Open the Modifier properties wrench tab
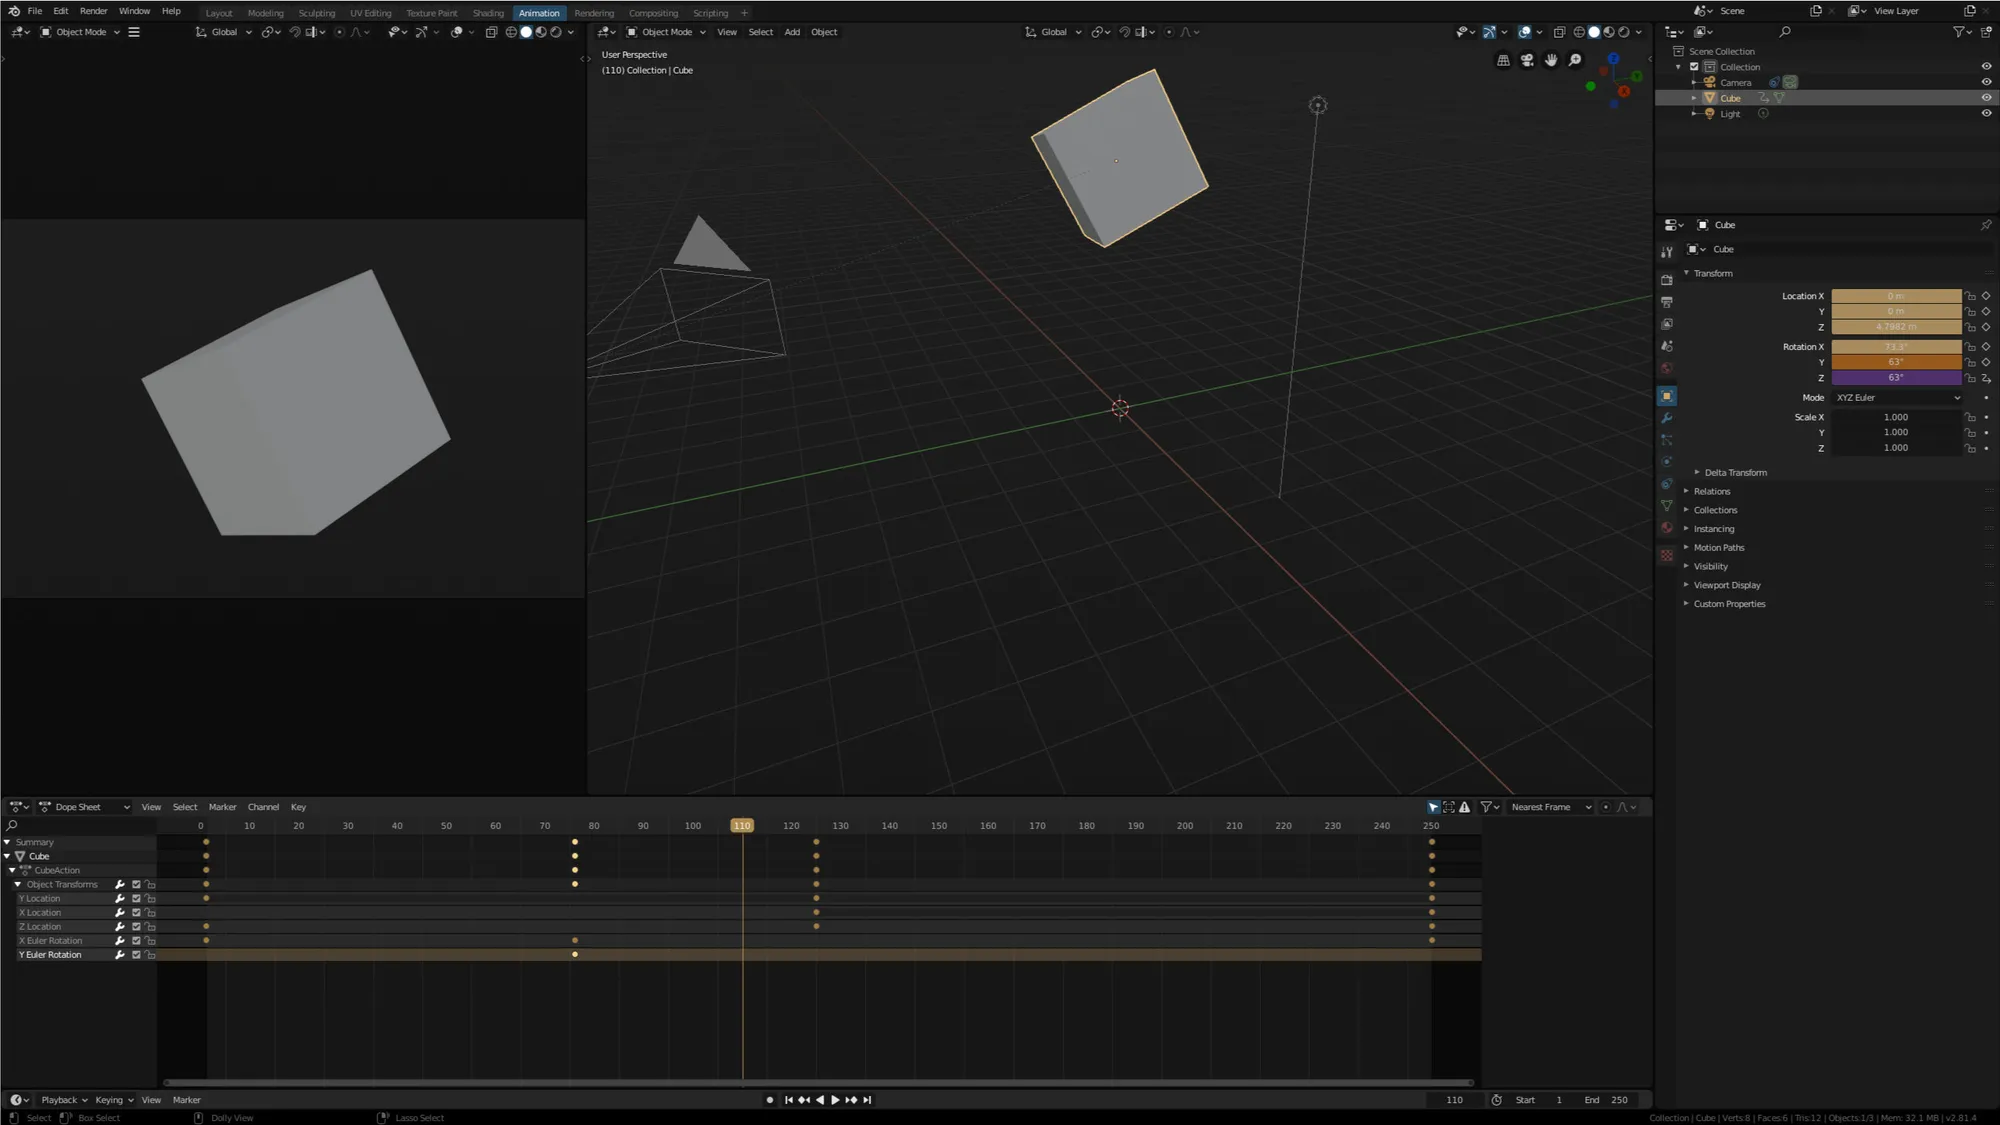Image resolution: width=2000 pixels, height=1125 pixels. [1667, 418]
